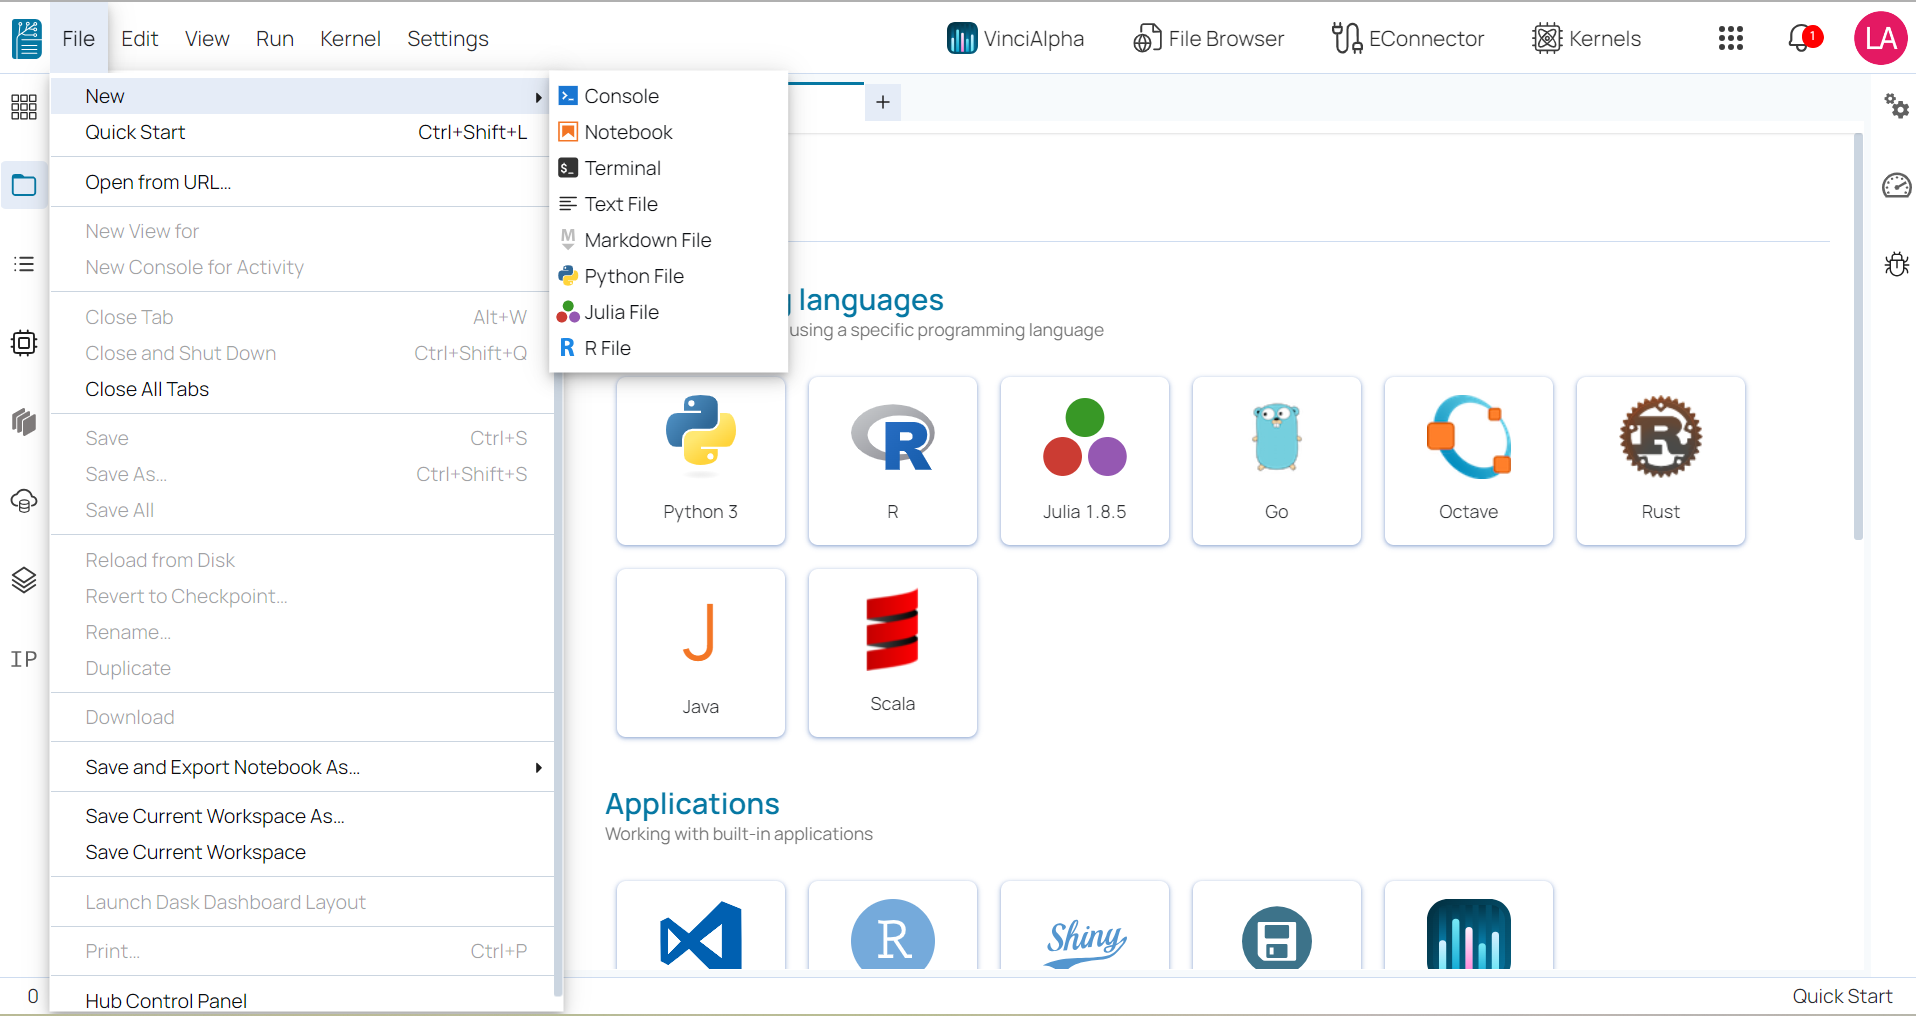Open VinciAlpha in the header
Image resolution: width=1916 pixels, height=1016 pixels.
point(1015,39)
